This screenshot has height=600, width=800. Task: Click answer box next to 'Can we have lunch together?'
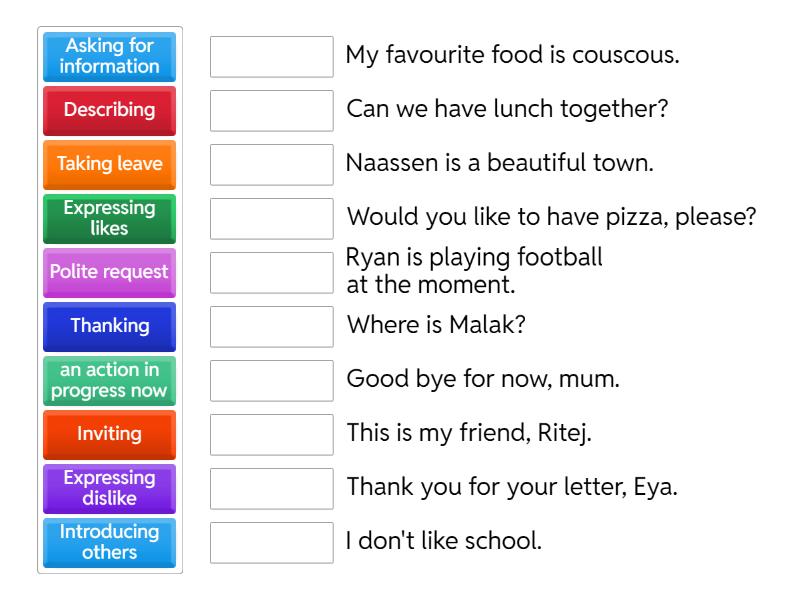pos(272,111)
